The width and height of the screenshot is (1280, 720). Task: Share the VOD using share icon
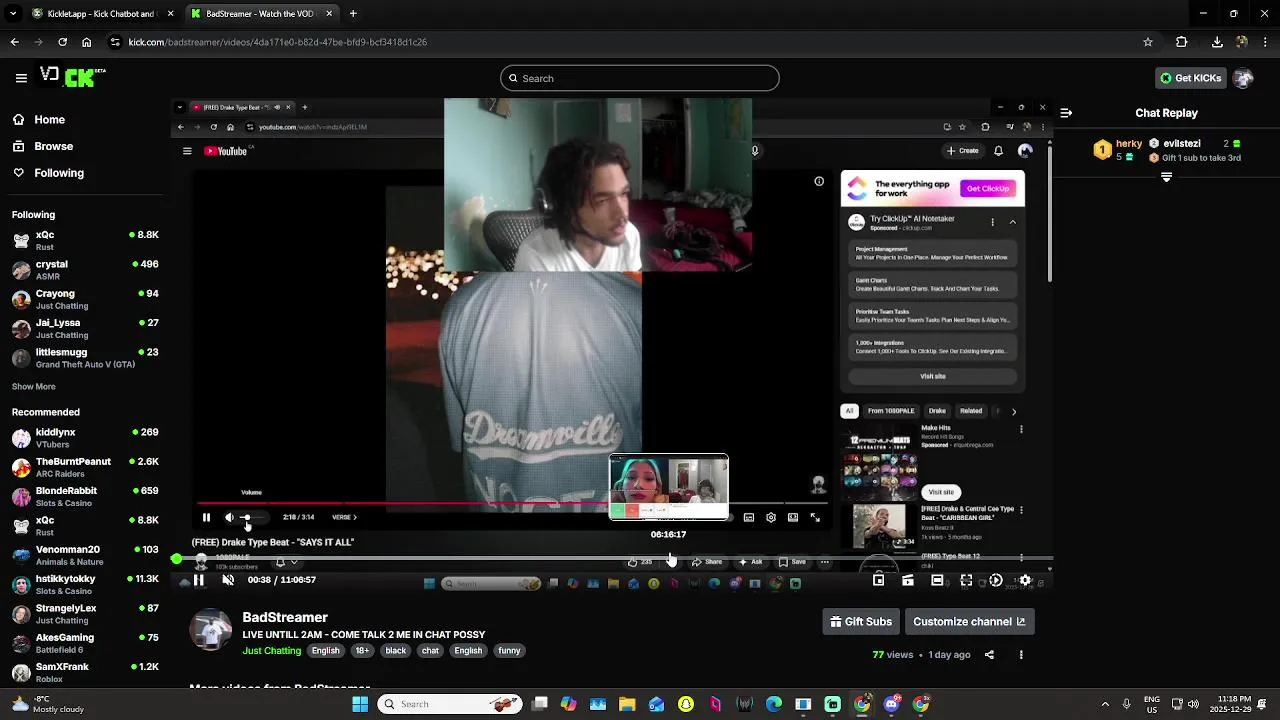pyautogui.click(x=989, y=655)
